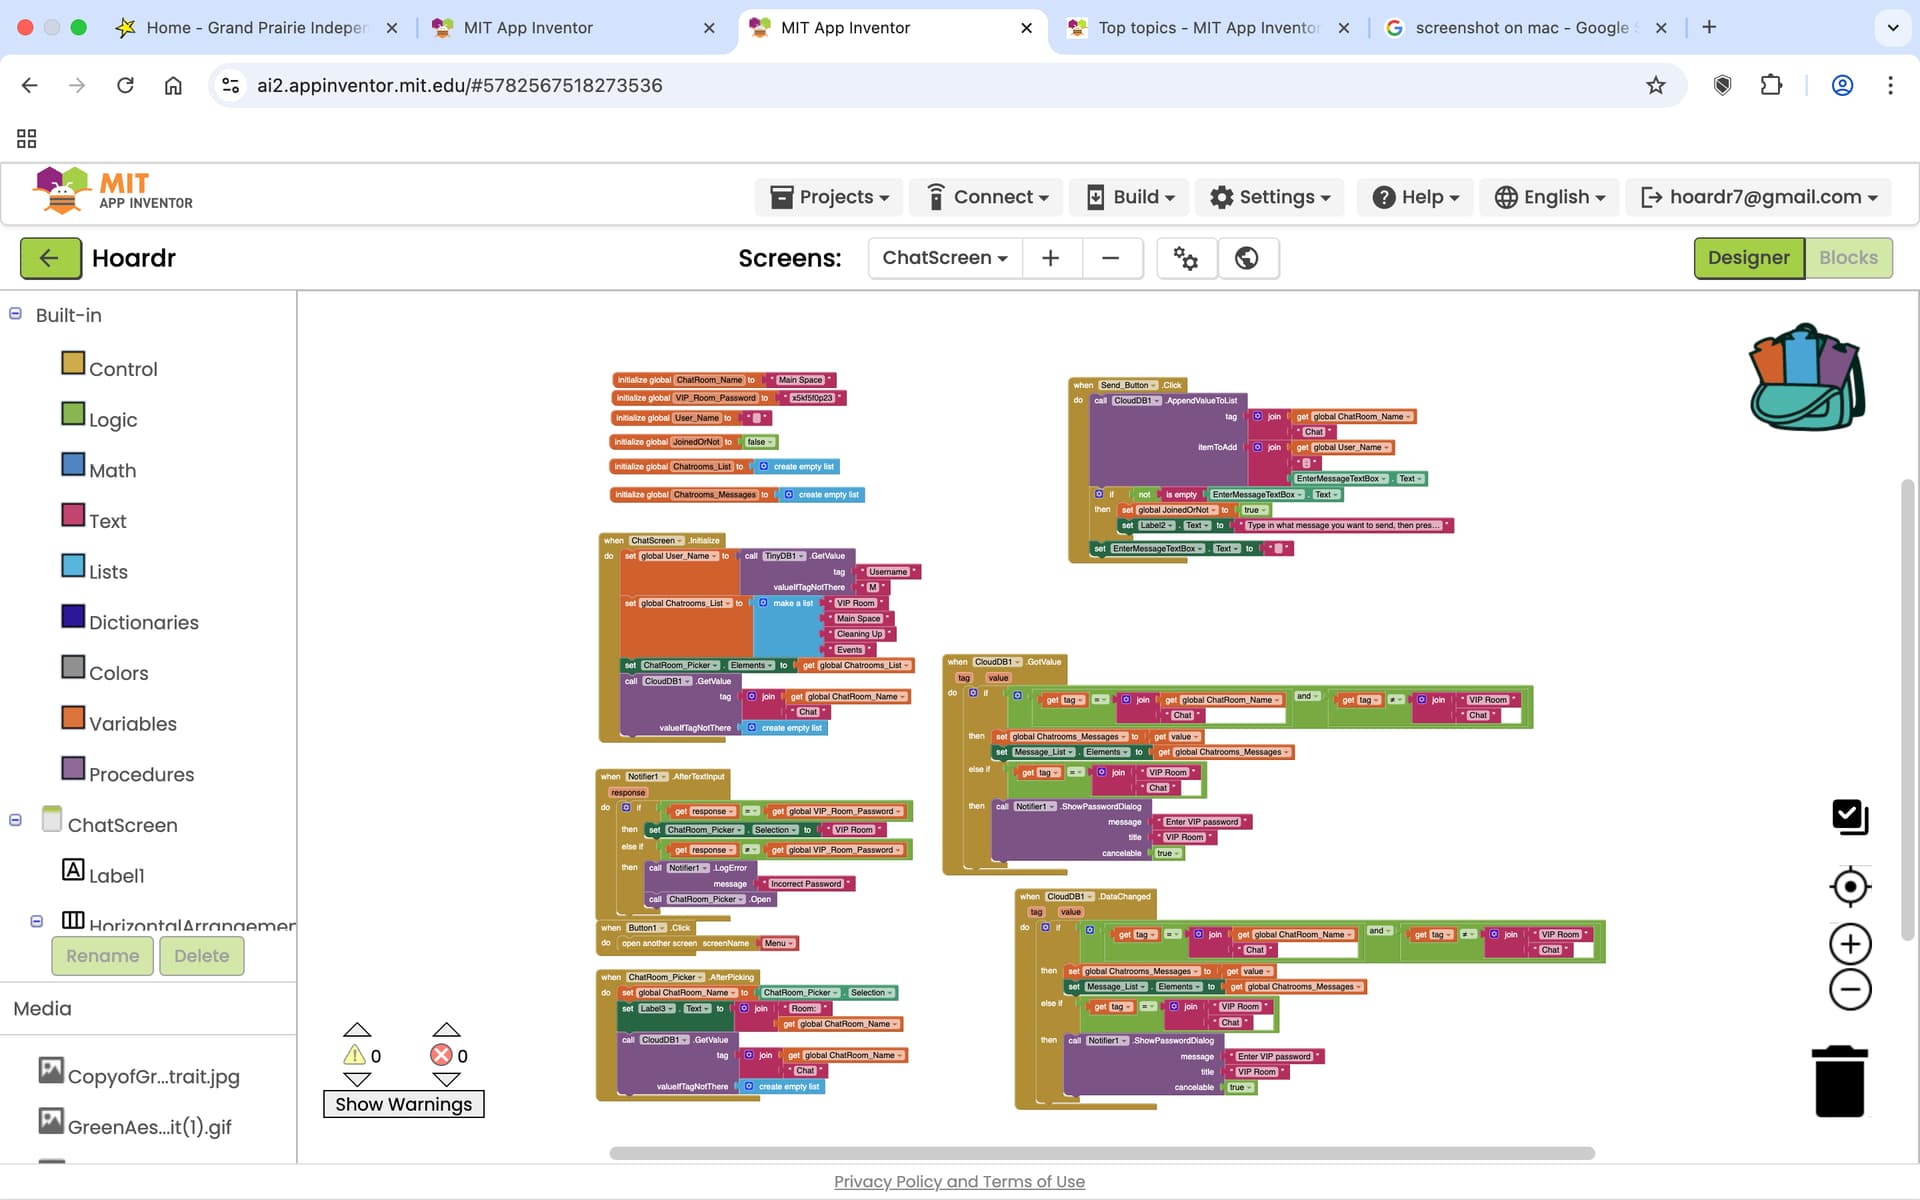
Task: Open the Lists blocks drawer
Action: [95, 570]
